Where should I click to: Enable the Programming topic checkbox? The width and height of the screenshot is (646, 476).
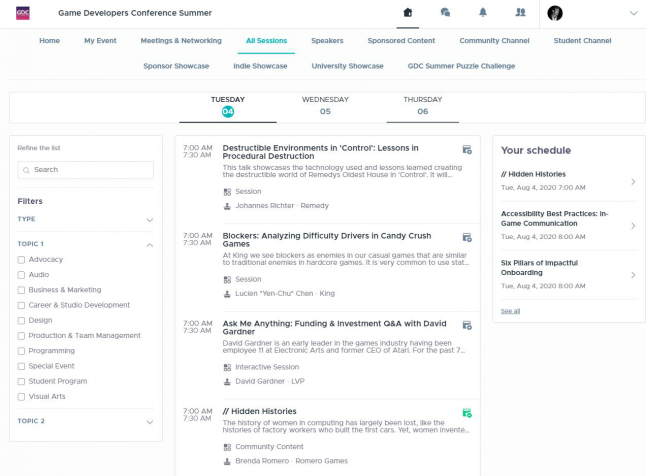(22, 351)
